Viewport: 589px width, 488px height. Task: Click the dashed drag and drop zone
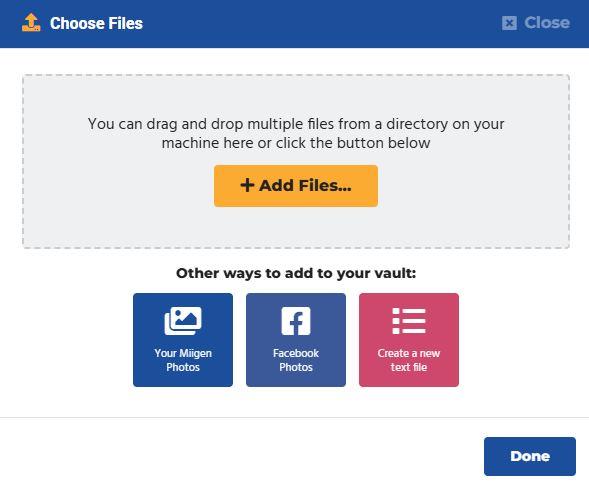[296, 162]
